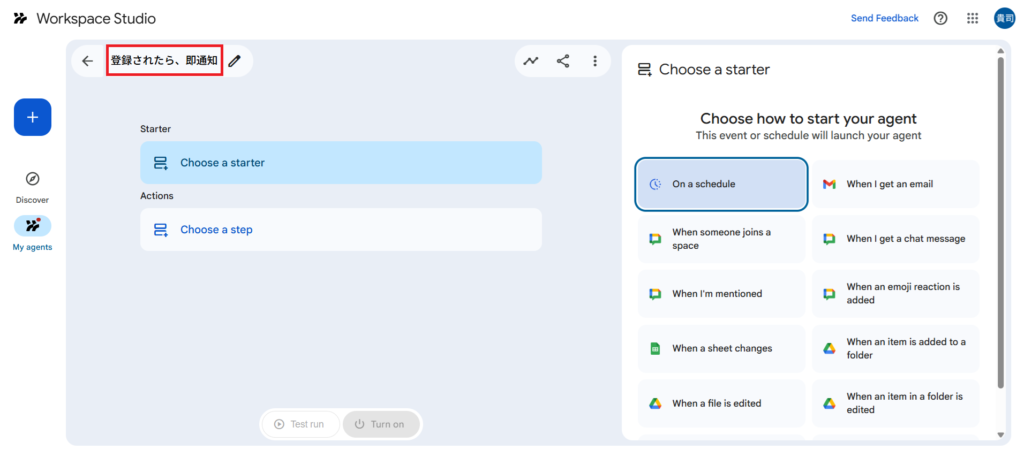The height and width of the screenshot is (458, 1024).
Task: Select the Choose a step action
Action: click(340, 229)
